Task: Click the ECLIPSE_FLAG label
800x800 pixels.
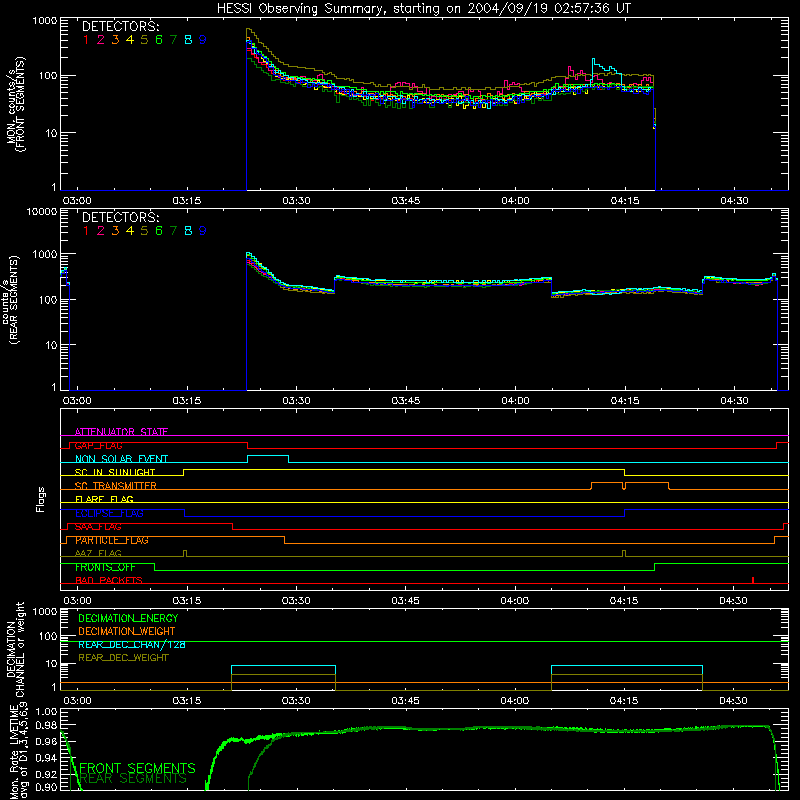Action: pos(109,513)
